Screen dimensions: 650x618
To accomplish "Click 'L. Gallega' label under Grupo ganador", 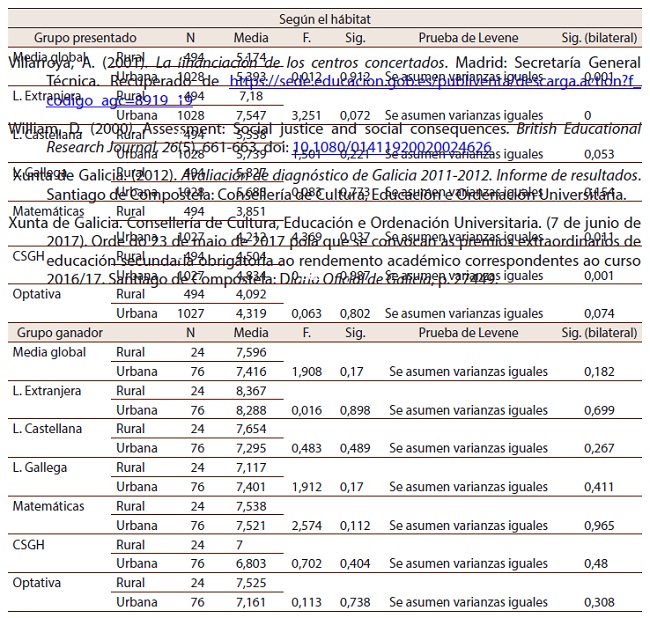I will coord(39,467).
